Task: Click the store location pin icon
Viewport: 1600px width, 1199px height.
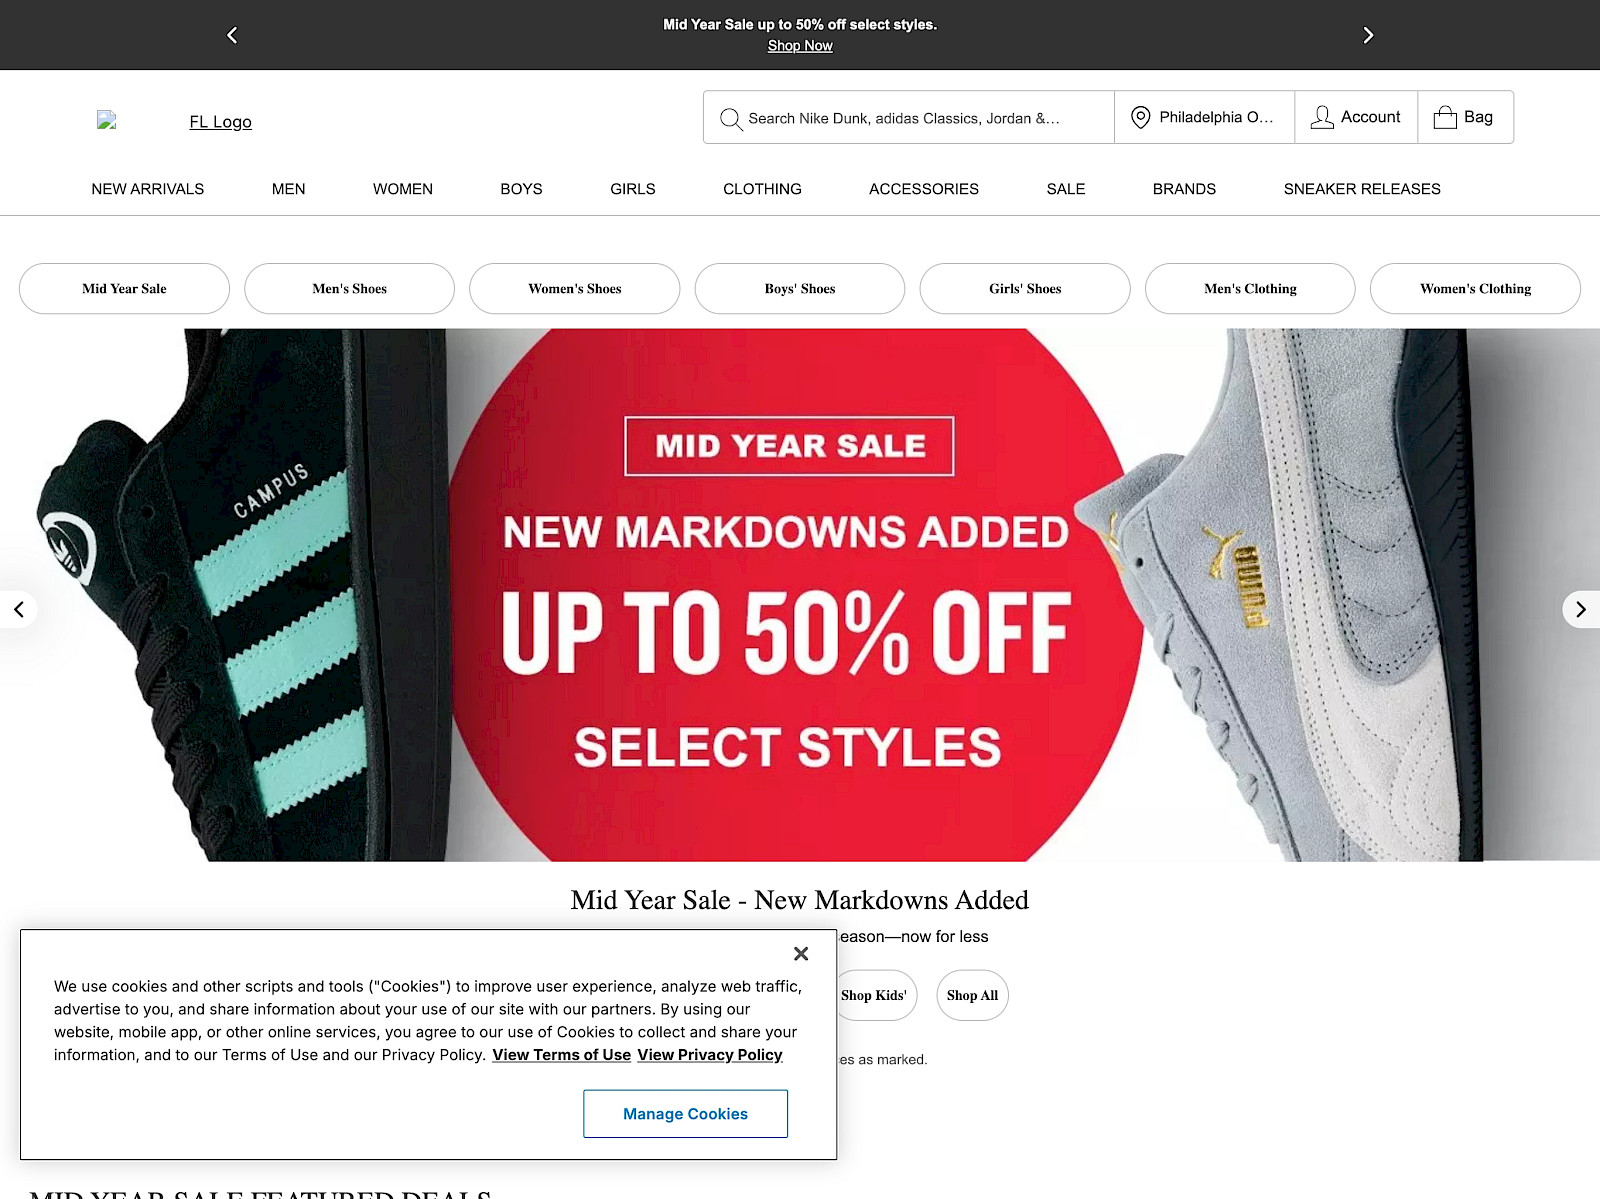Action: (x=1140, y=118)
